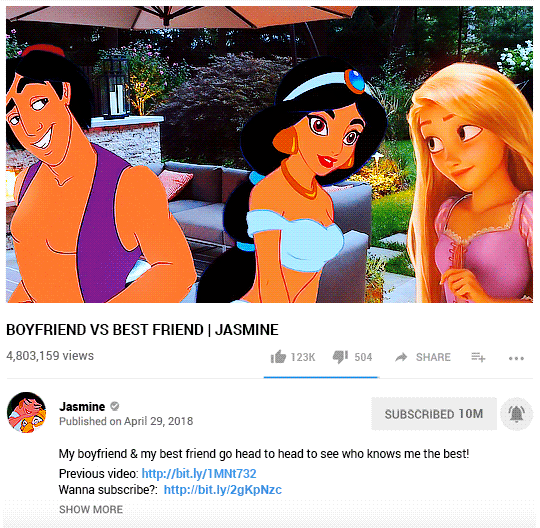
Task: Click the 504 dislike count
Action: [363, 357]
